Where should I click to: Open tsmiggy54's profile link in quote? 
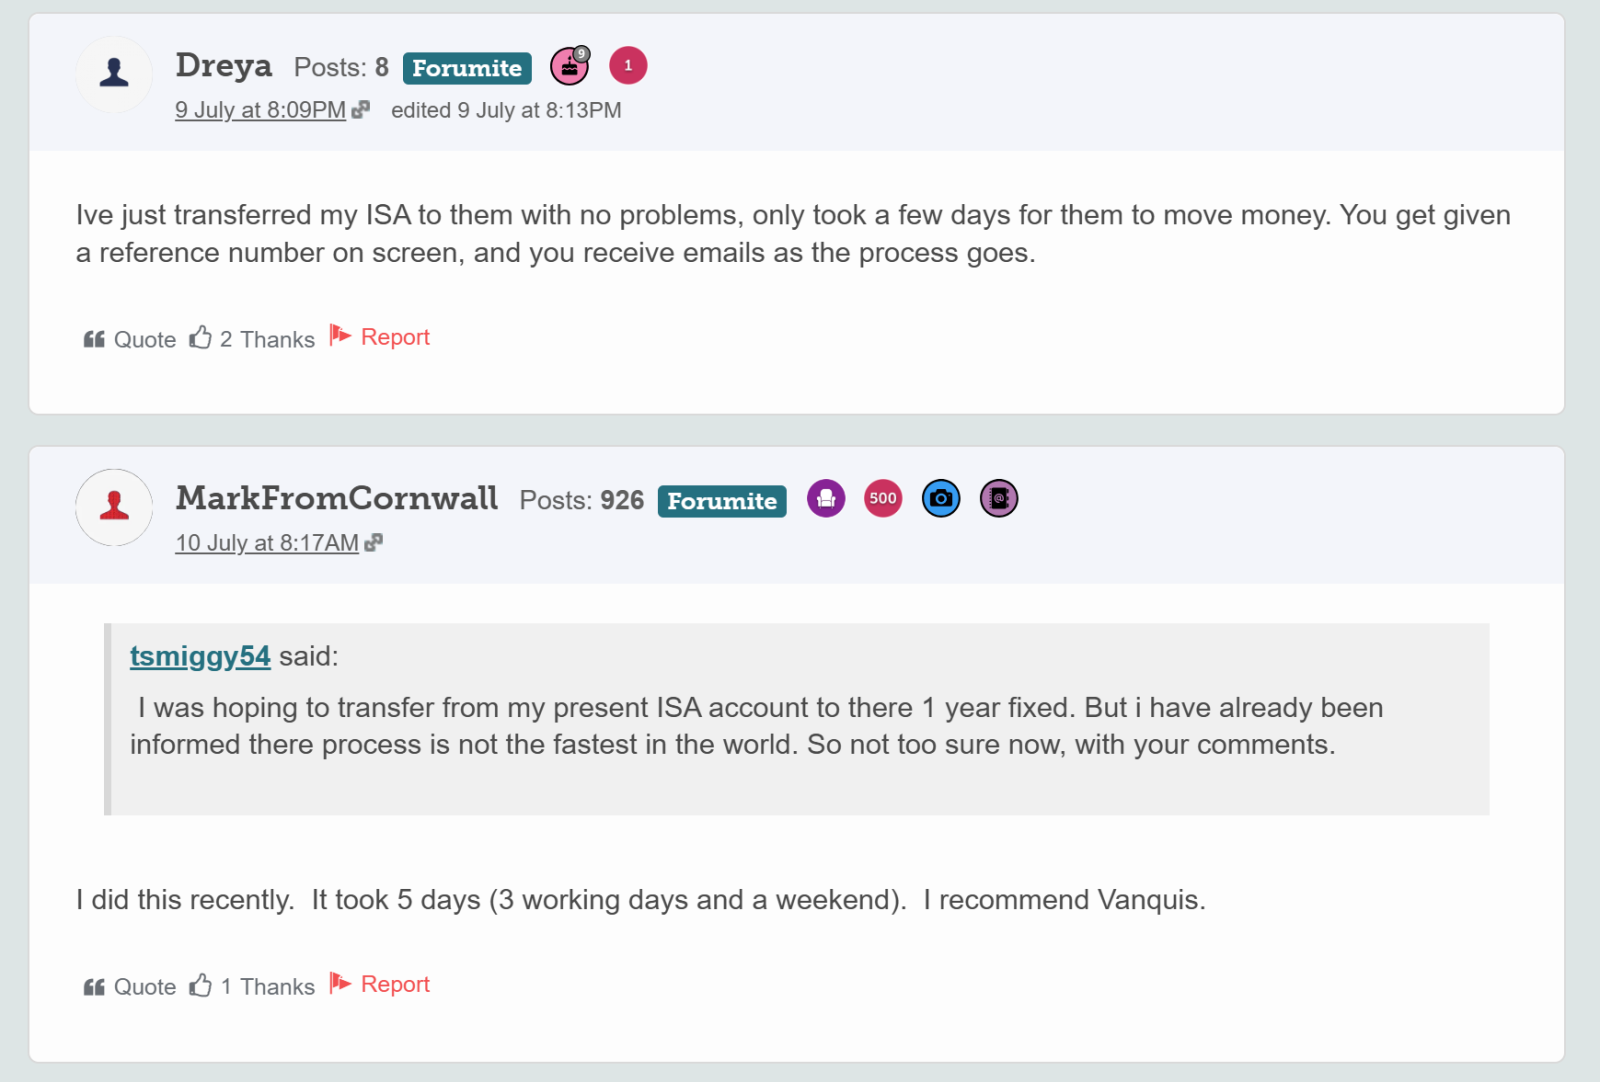click(200, 656)
